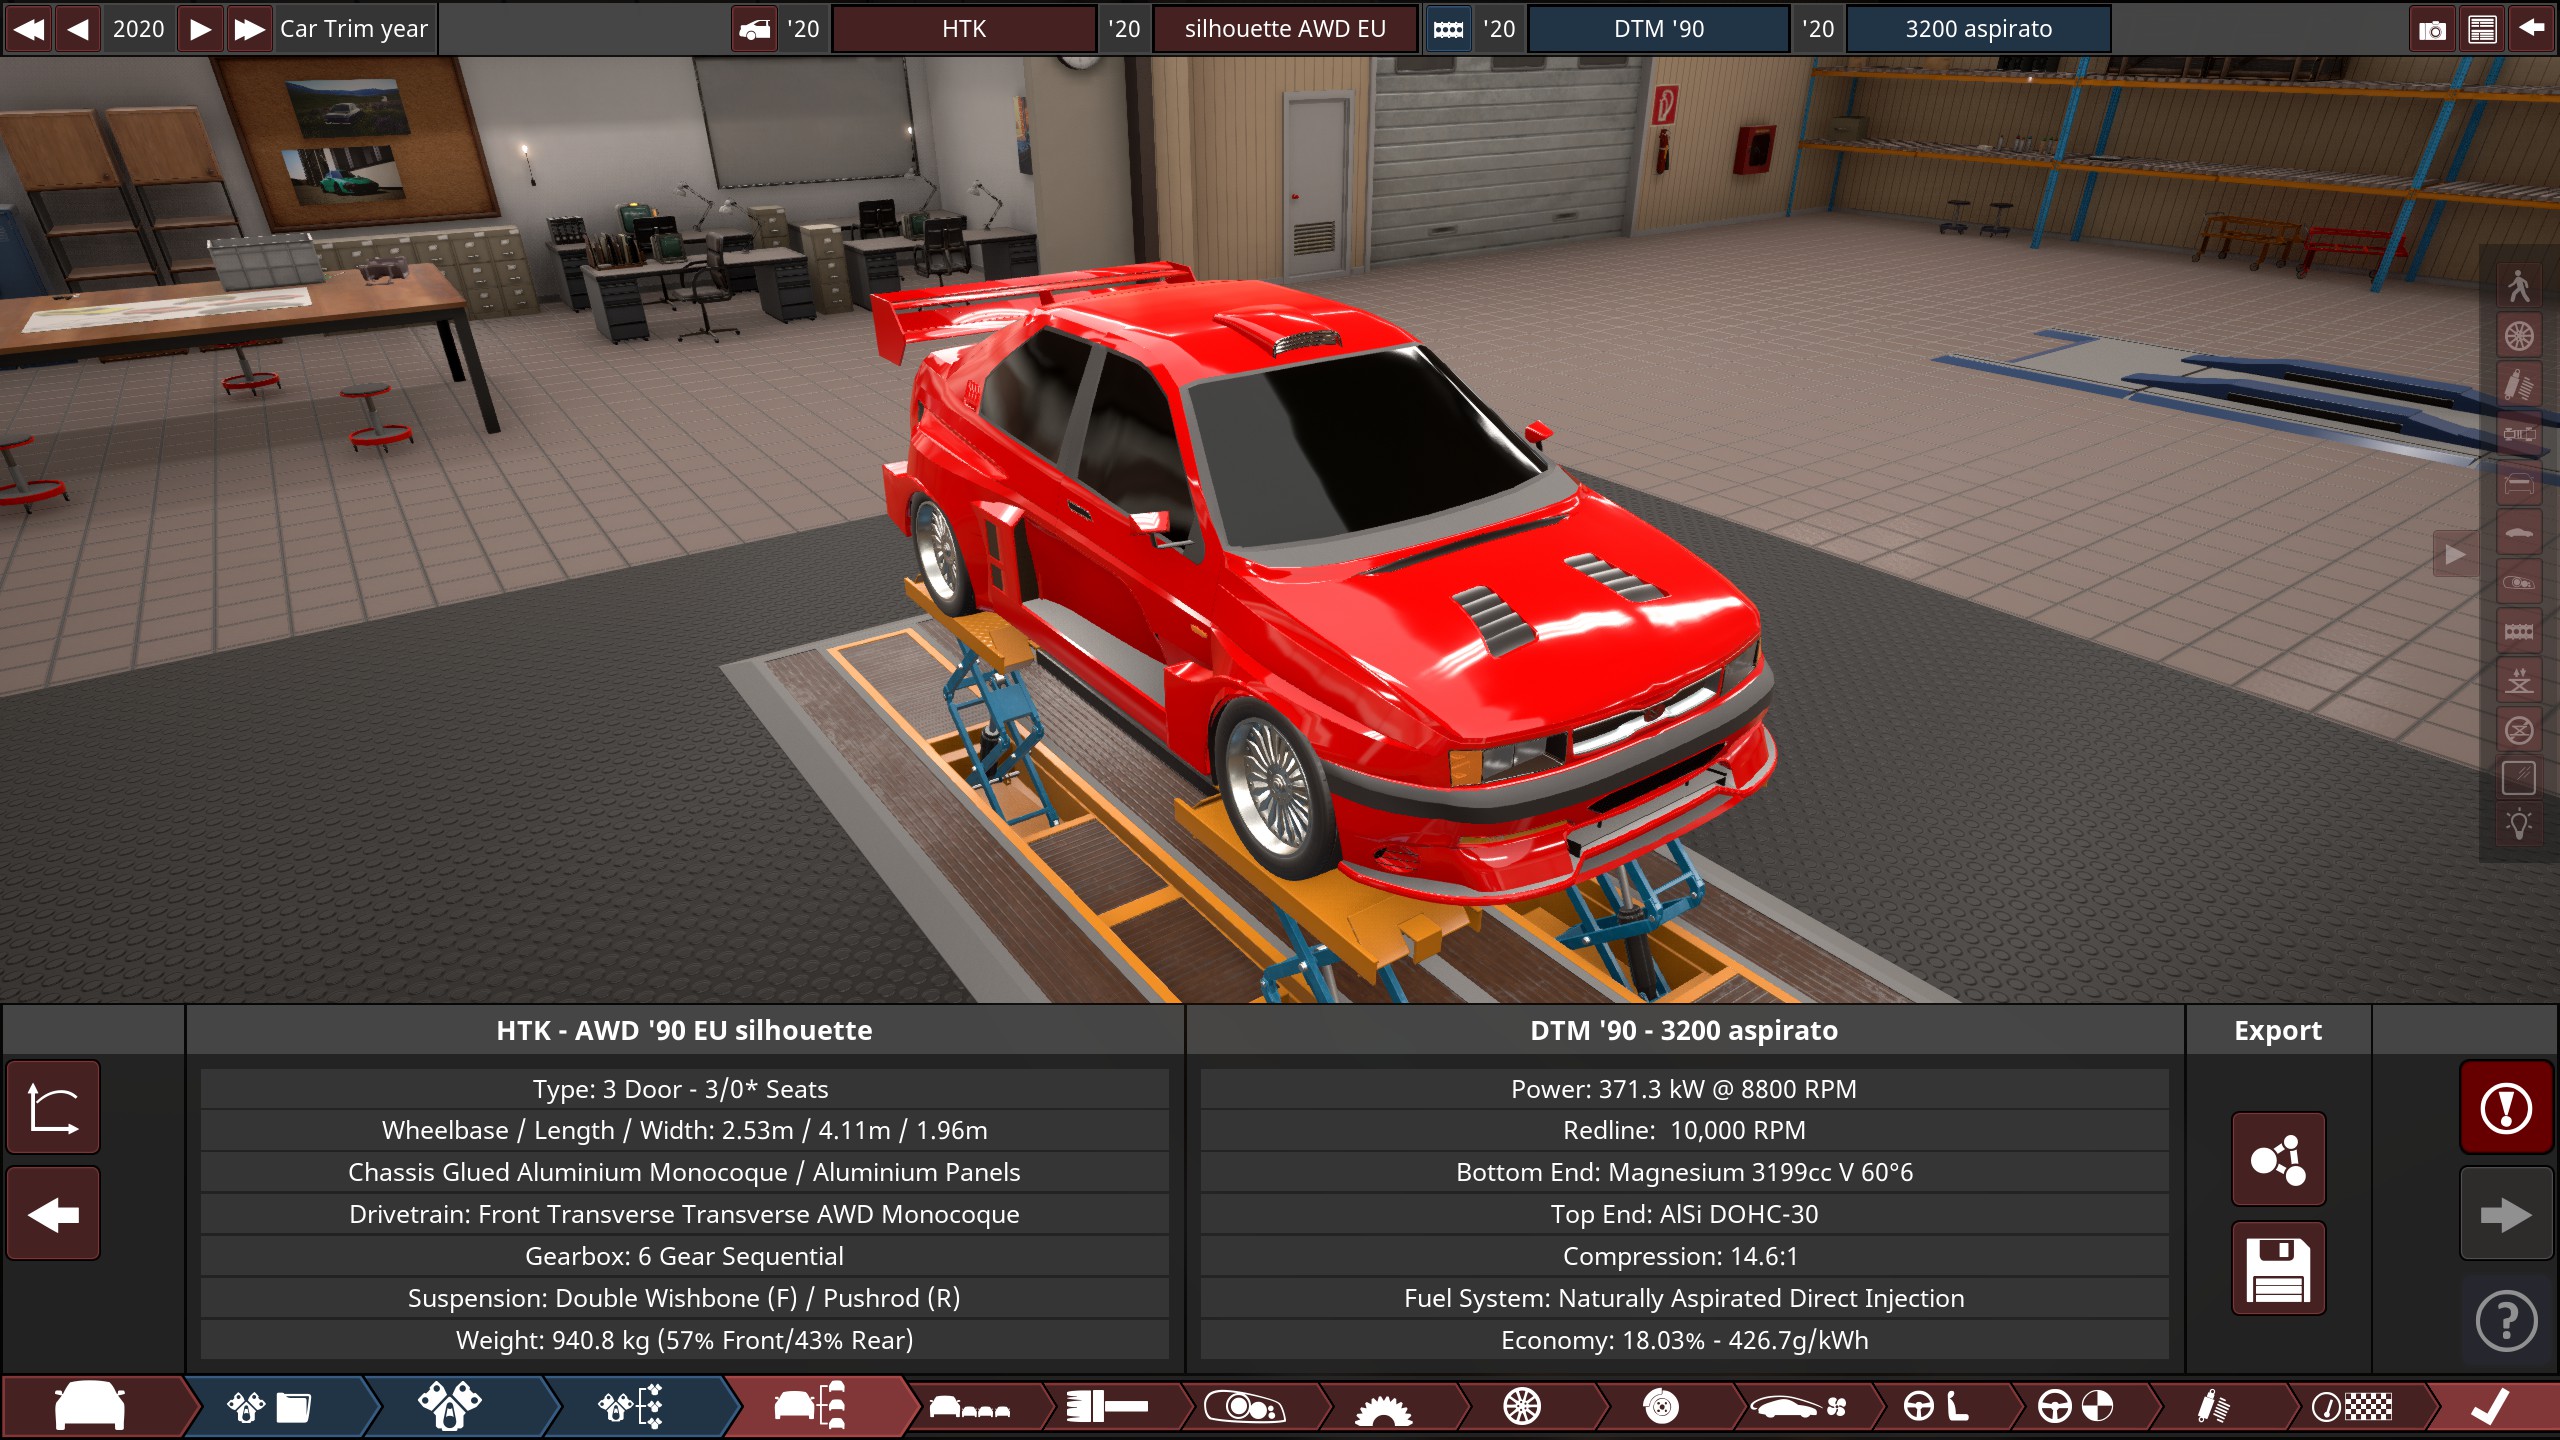The image size is (2560, 1440).
Task: Click the DTM '90 - 3200 aspirato header
Action: (x=1684, y=1030)
